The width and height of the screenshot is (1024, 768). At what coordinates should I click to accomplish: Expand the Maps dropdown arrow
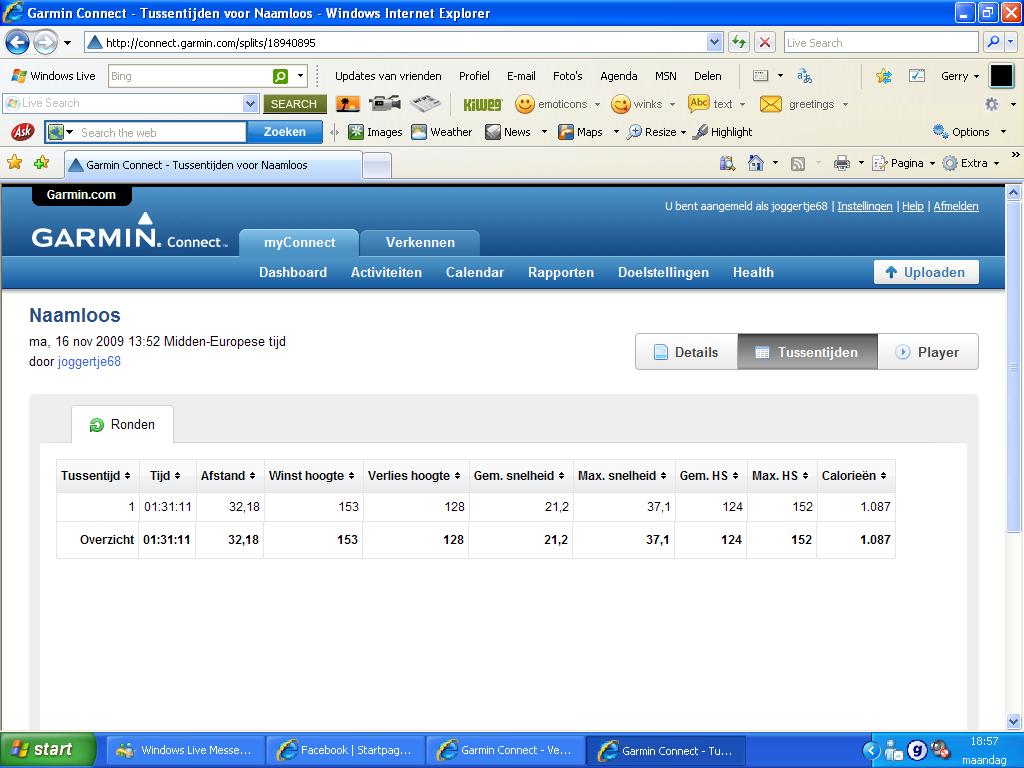point(615,132)
